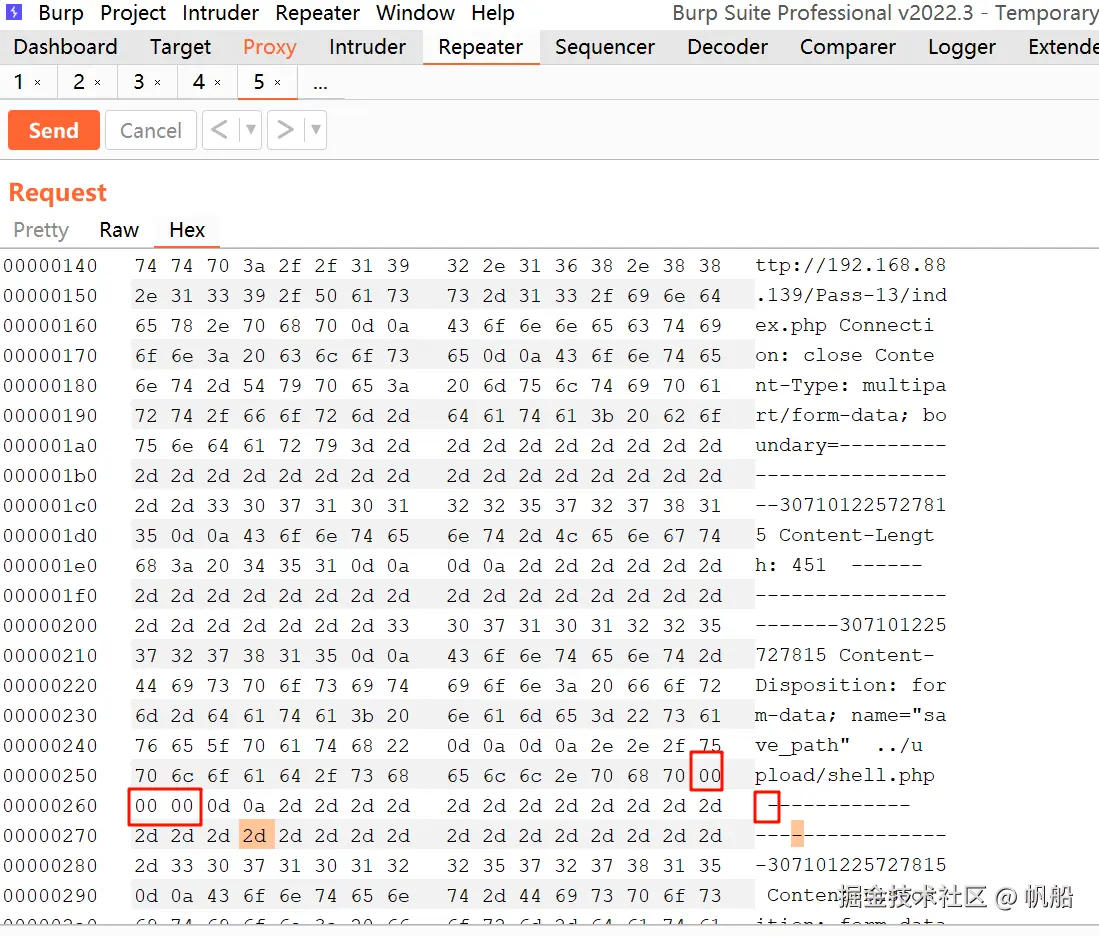1099x936 pixels.
Task: Click ASCII text 'Disposition: for'
Action: click(851, 686)
